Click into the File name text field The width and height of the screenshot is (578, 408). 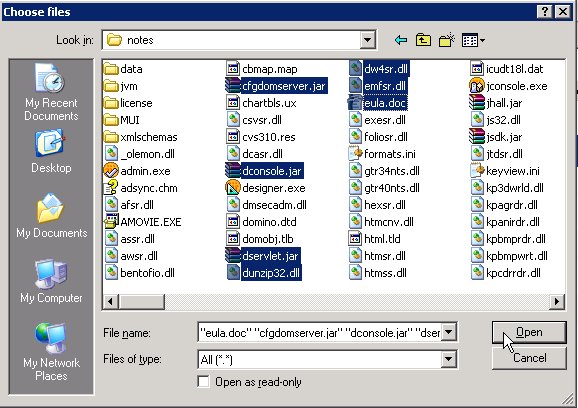click(x=320, y=333)
